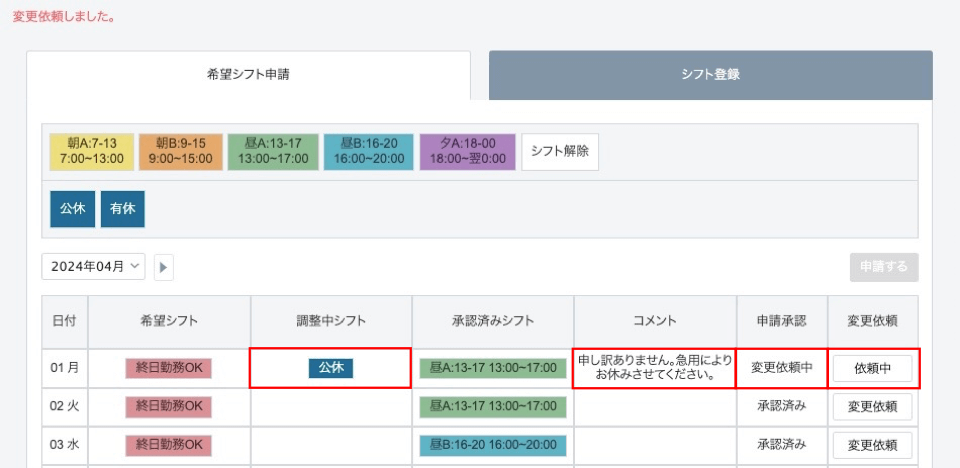The height and width of the screenshot is (468, 960).
Task: Select the 有休 paid leave button
Action: click(x=122, y=209)
